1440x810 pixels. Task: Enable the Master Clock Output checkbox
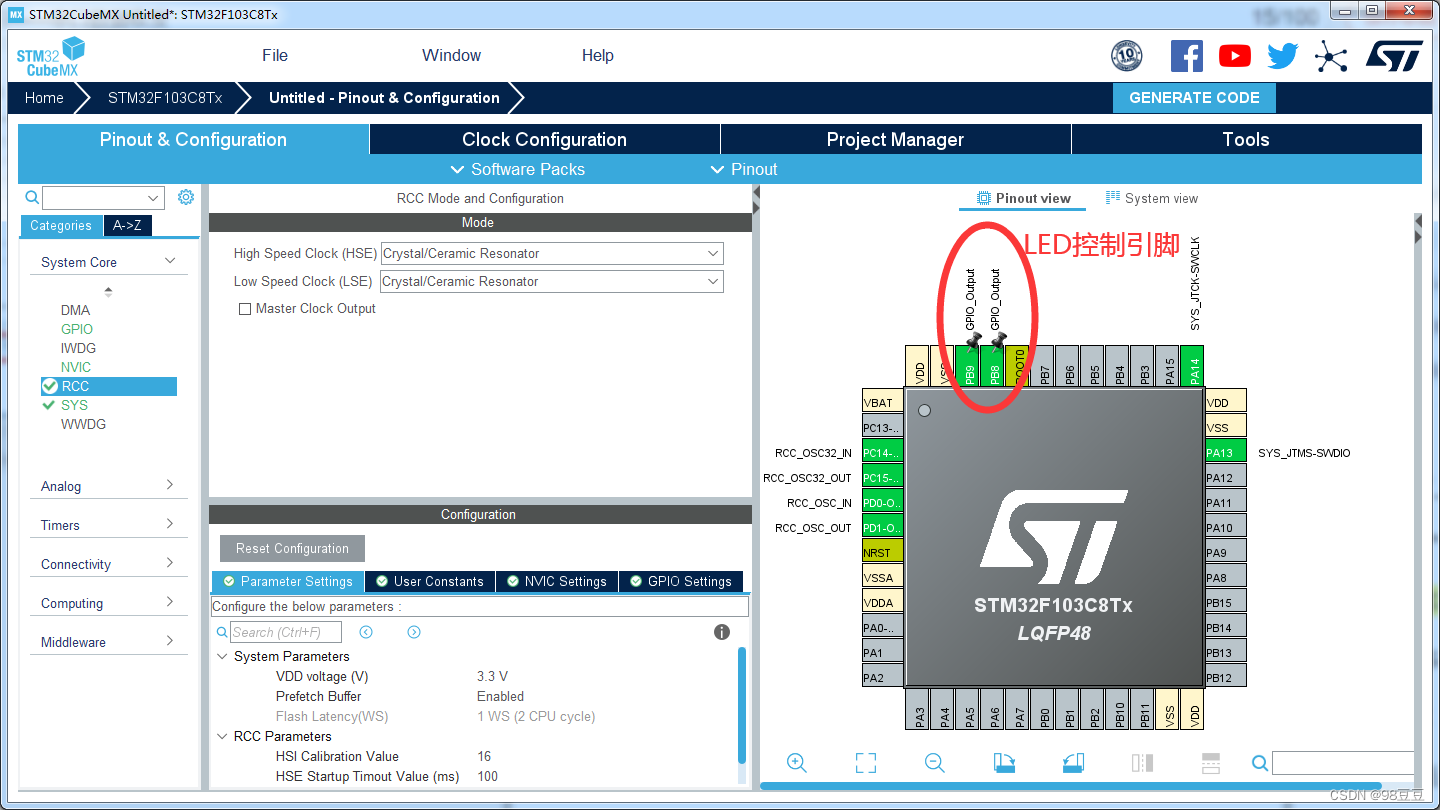click(245, 309)
